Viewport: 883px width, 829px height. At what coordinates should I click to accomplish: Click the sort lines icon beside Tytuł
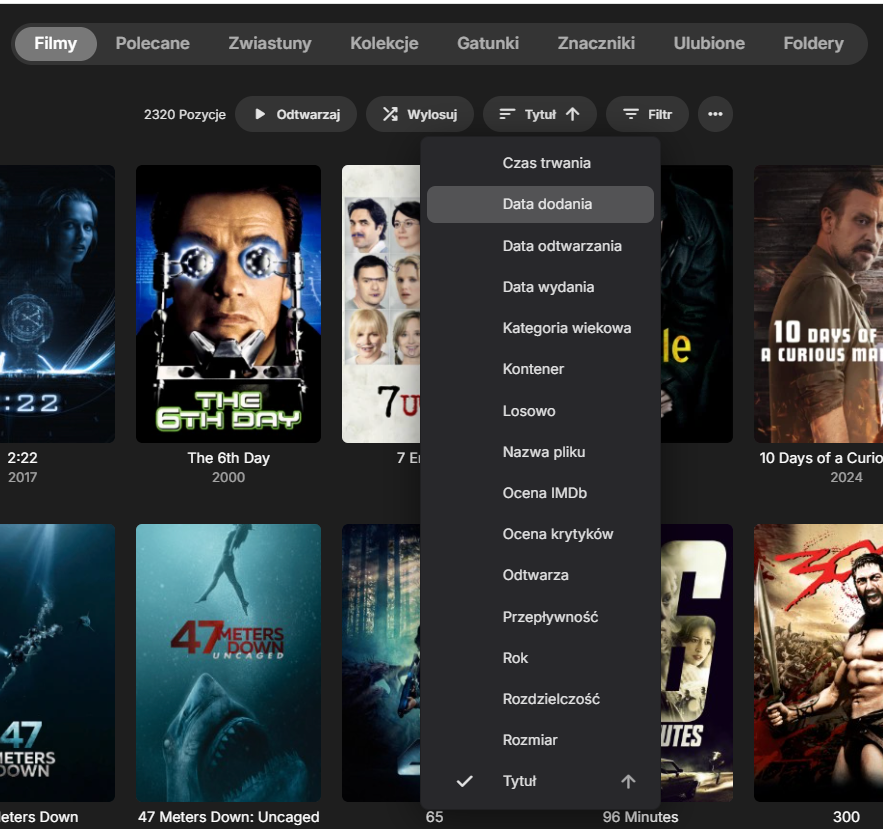coord(507,114)
